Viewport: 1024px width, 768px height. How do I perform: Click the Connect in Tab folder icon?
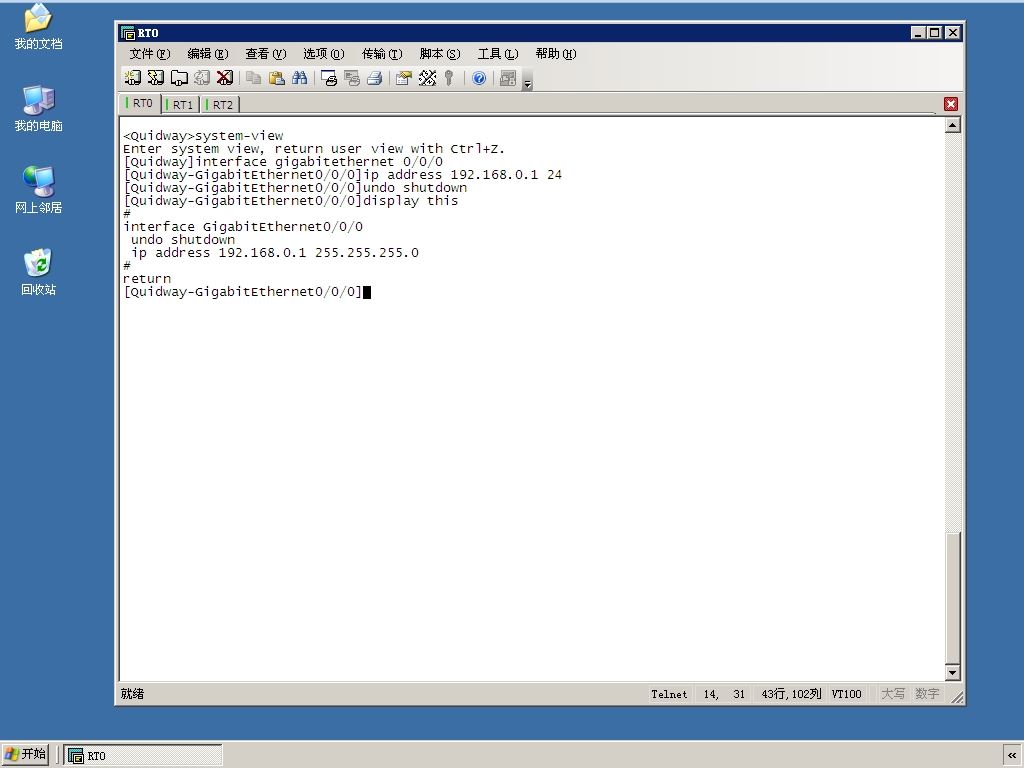click(179, 78)
